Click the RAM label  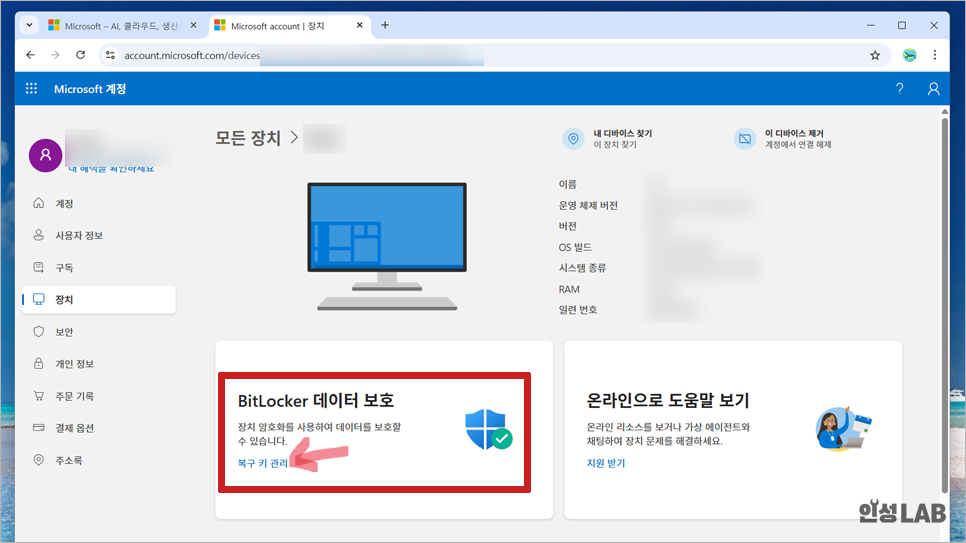(x=569, y=289)
